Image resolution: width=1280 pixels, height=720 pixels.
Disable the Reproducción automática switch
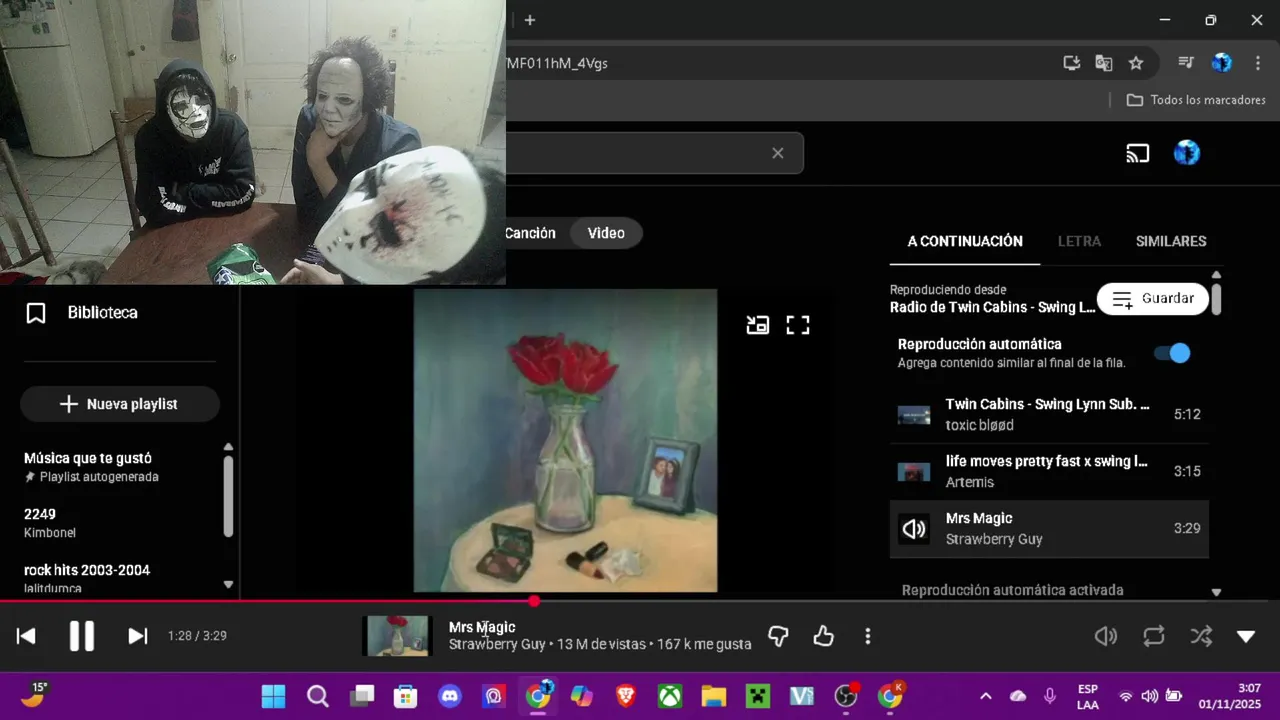click(1172, 353)
